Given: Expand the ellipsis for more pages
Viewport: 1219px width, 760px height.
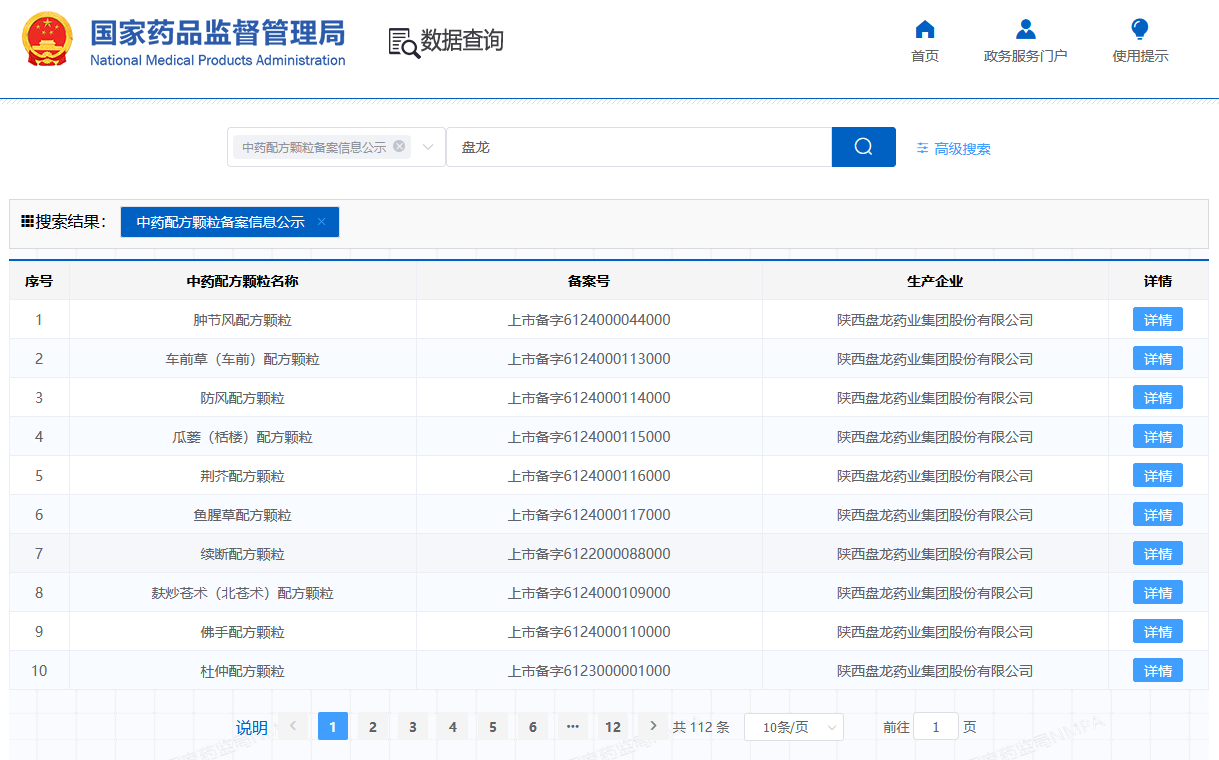Looking at the screenshot, I should (572, 727).
